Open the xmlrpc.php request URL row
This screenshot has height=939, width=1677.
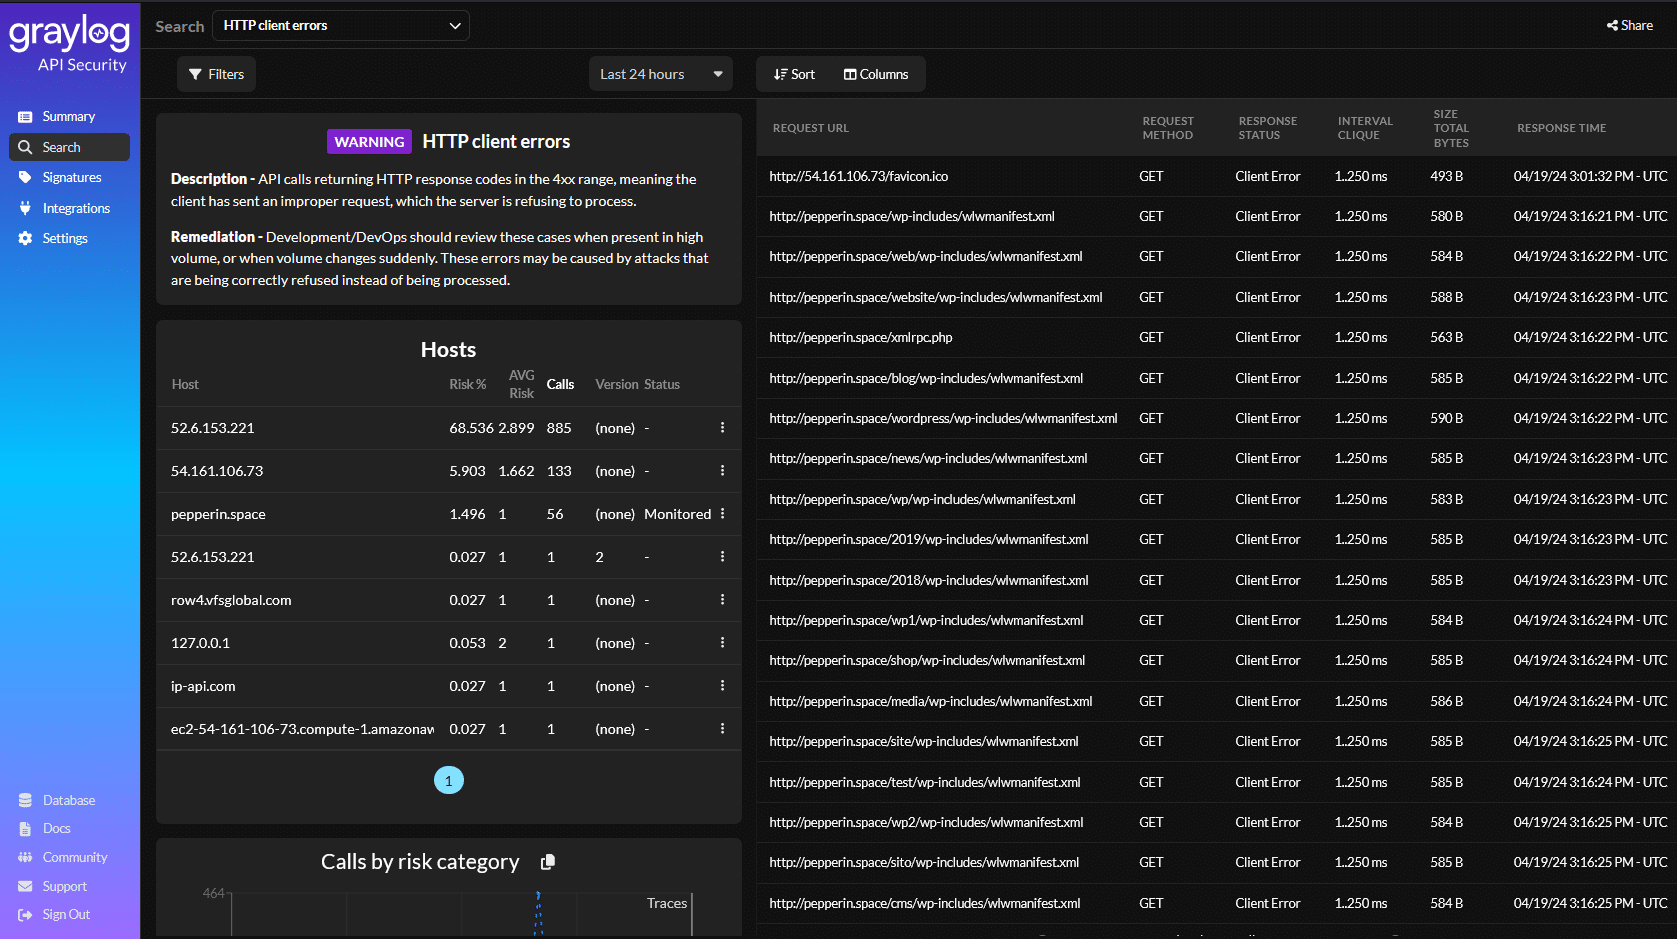(860, 338)
